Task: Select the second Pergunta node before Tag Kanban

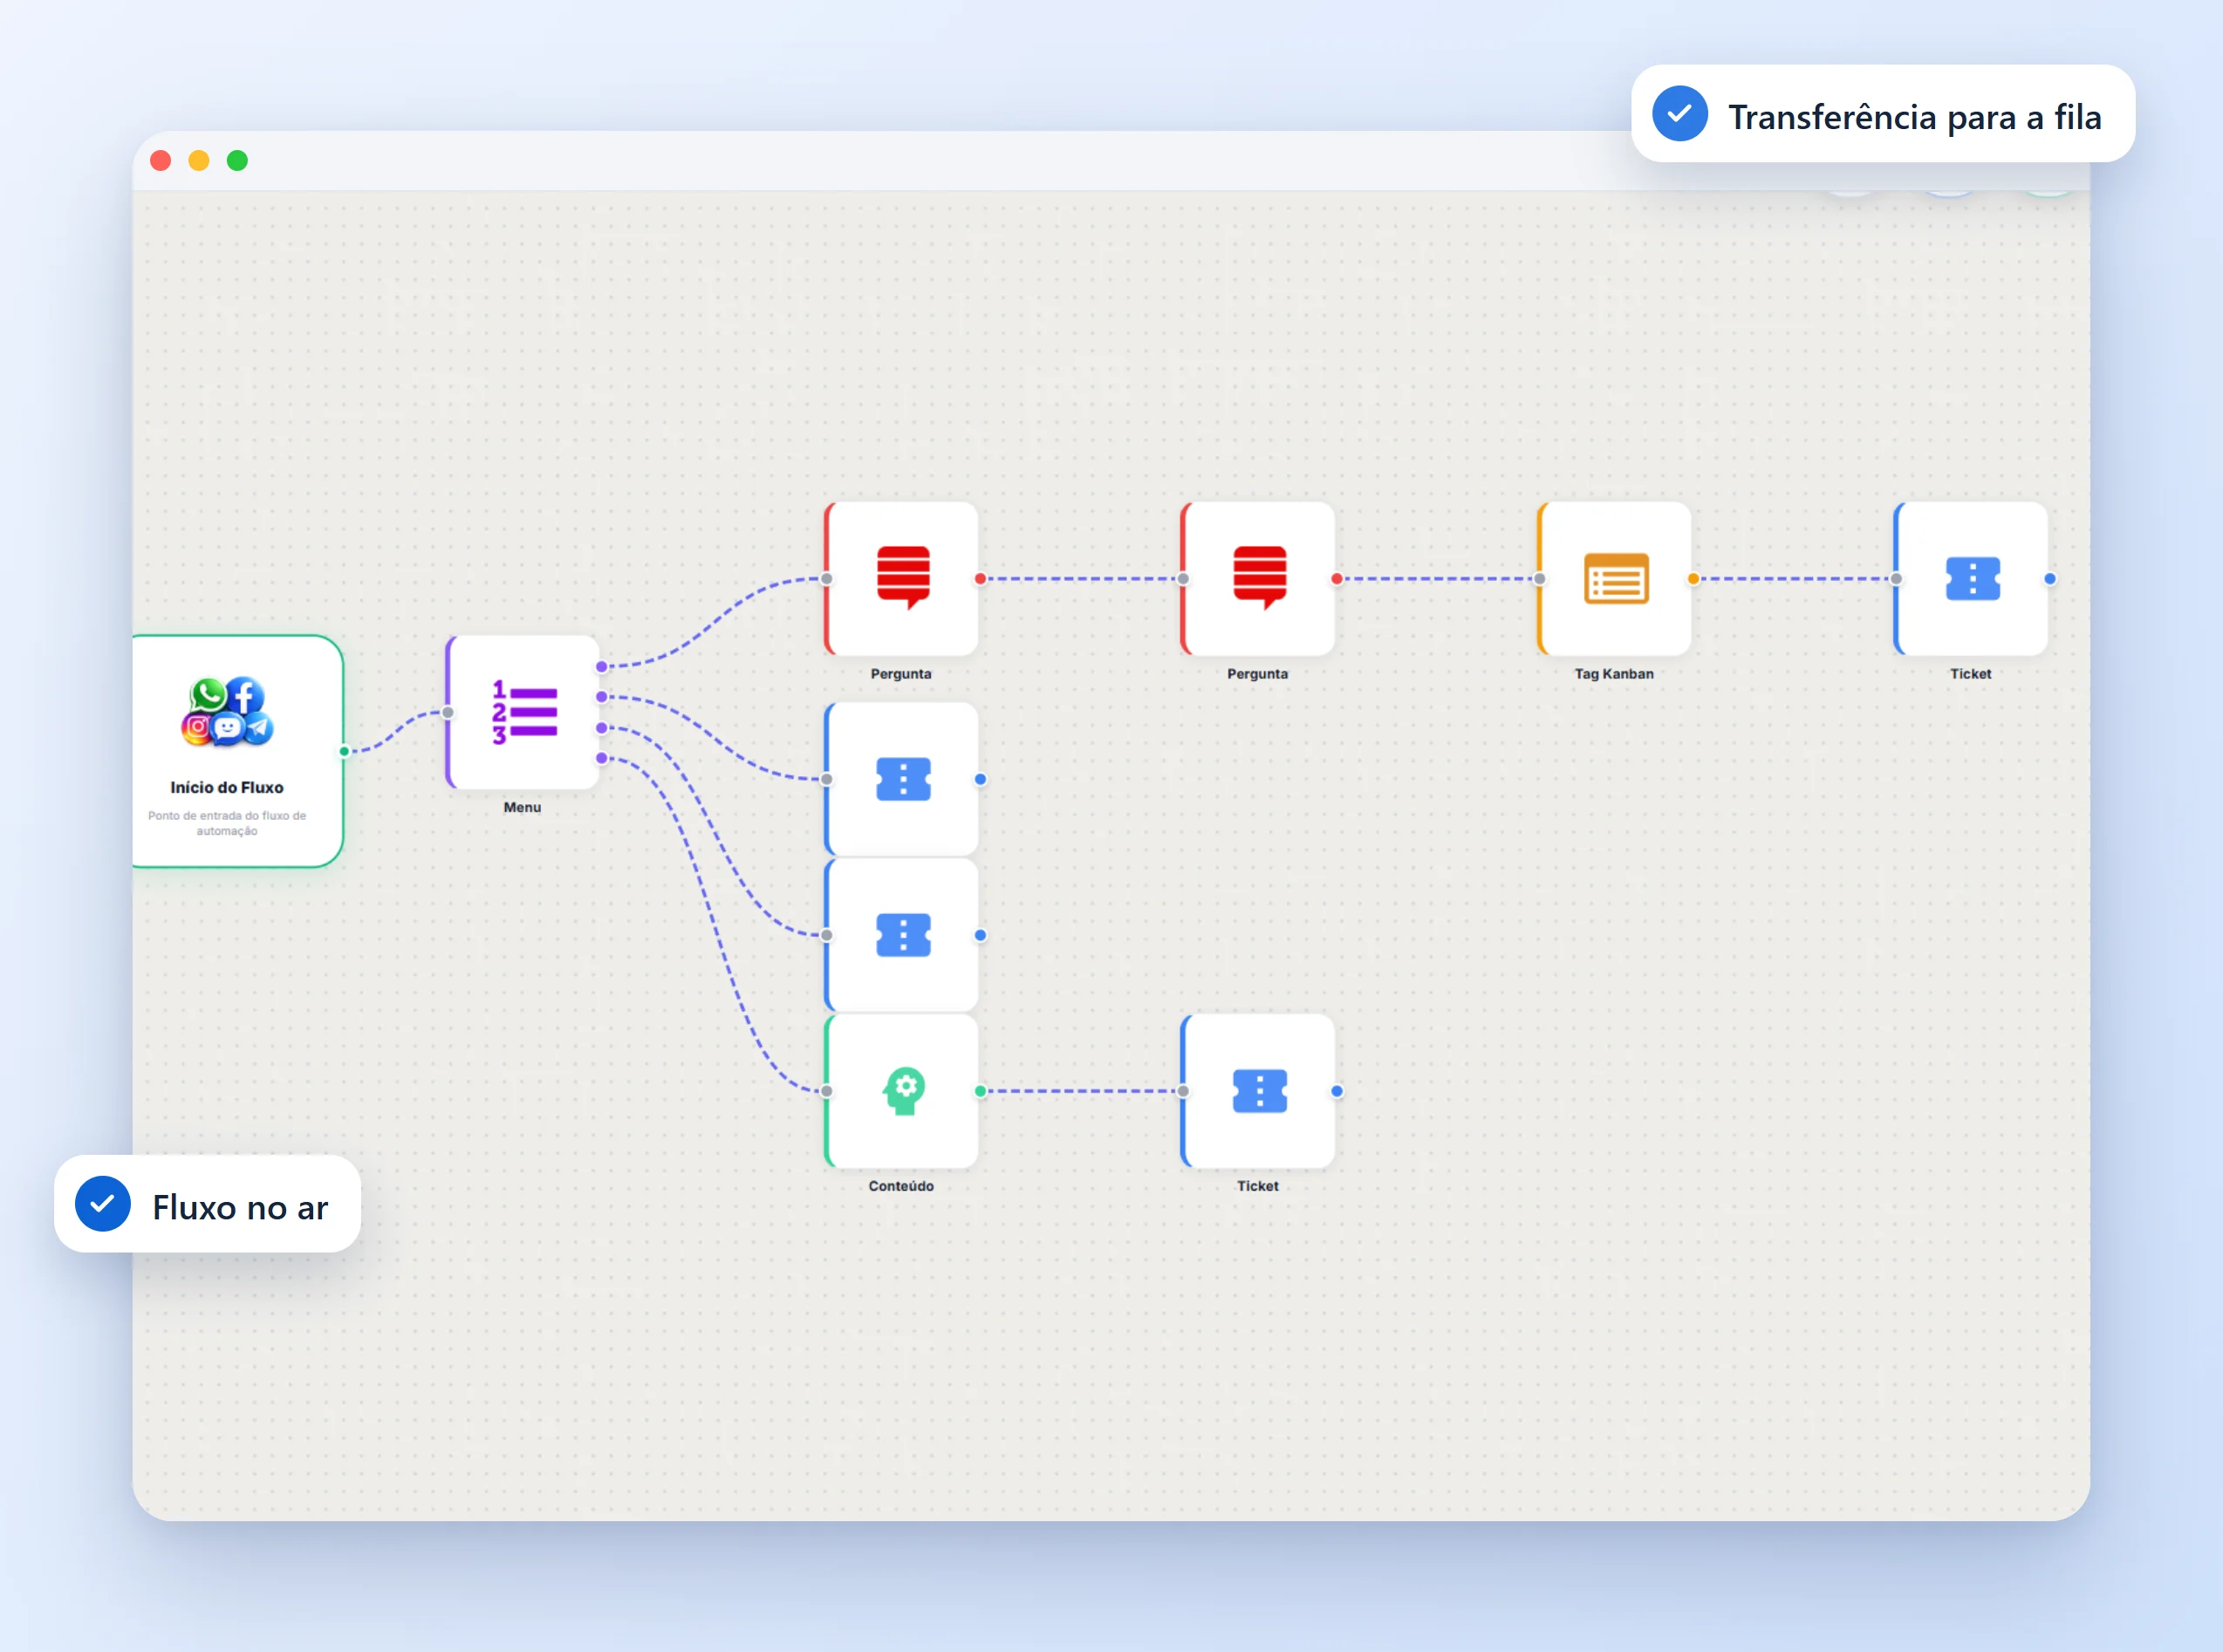Action: [x=1258, y=579]
